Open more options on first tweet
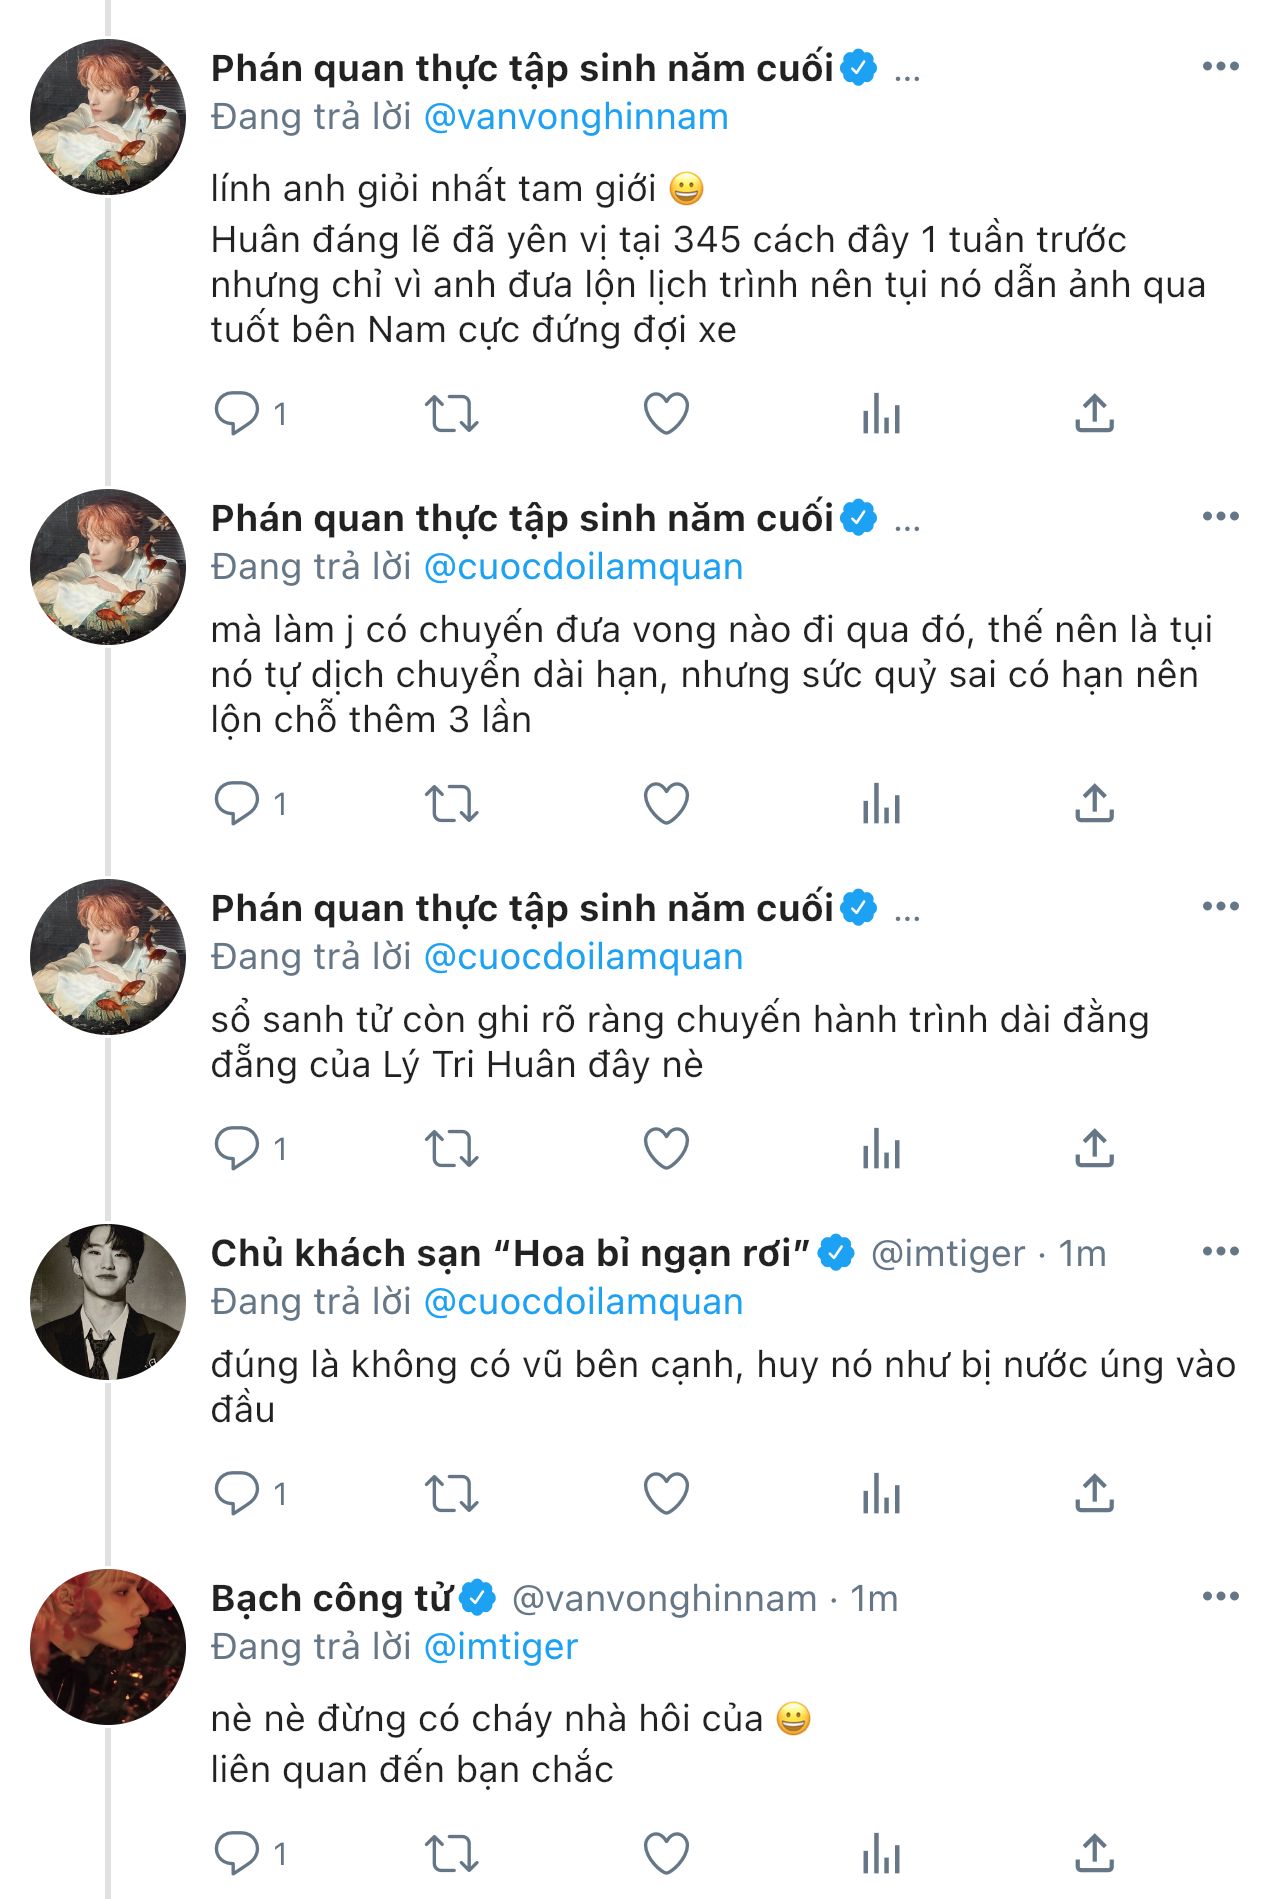Screen dimensions: 1284x1899 point(1220,67)
